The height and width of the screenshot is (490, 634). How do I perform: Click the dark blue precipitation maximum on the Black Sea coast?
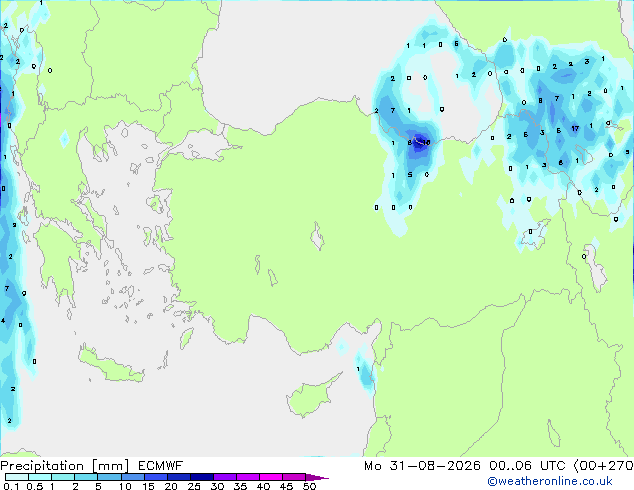pos(418,142)
